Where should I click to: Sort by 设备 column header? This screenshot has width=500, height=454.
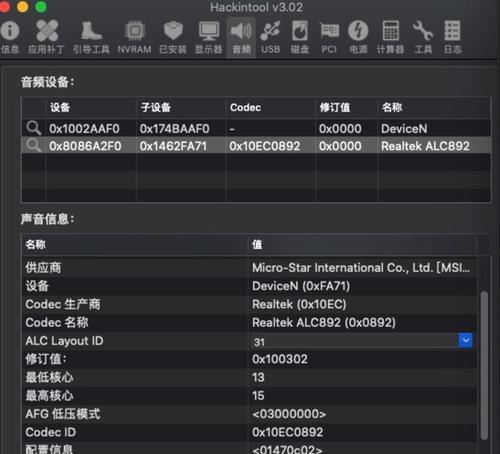pos(90,107)
